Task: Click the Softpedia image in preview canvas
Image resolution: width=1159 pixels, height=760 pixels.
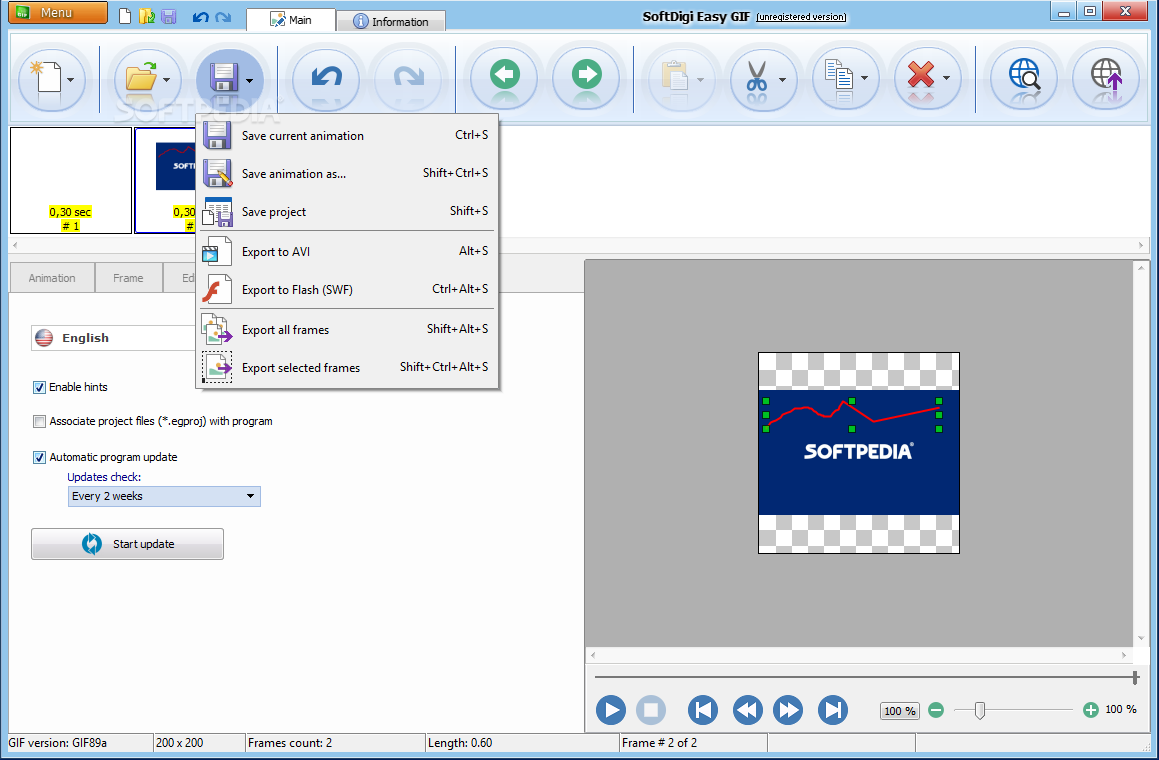Action: point(859,452)
